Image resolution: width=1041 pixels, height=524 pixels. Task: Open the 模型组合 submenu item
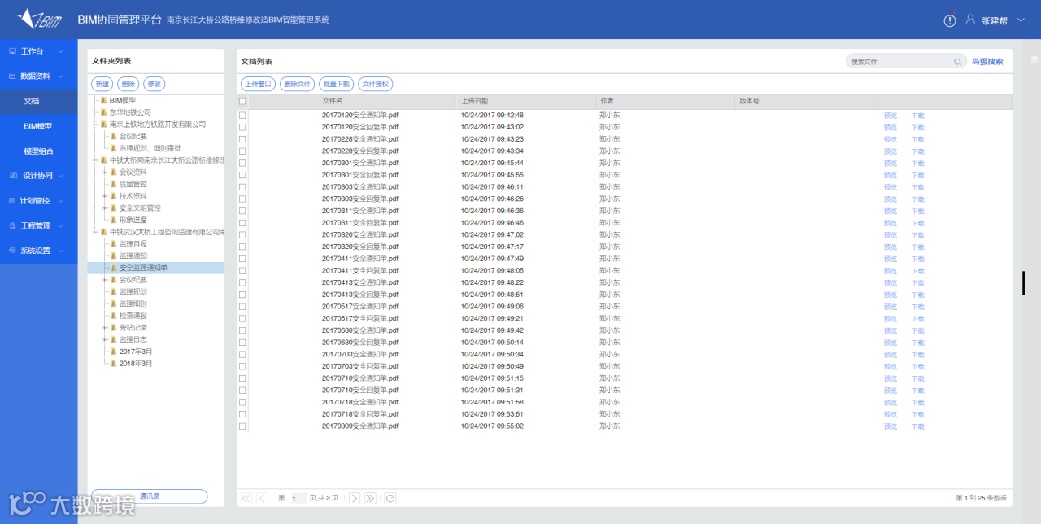point(39,151)
